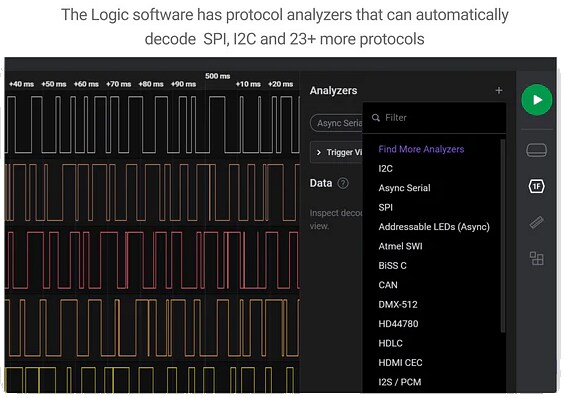Open the extensions blocks icon

[x=536, y=258]
